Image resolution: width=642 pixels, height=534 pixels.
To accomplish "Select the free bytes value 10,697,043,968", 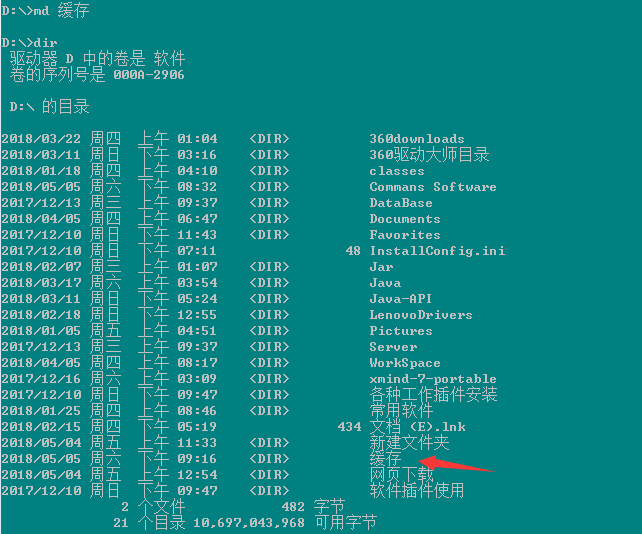I will [249, 523].
